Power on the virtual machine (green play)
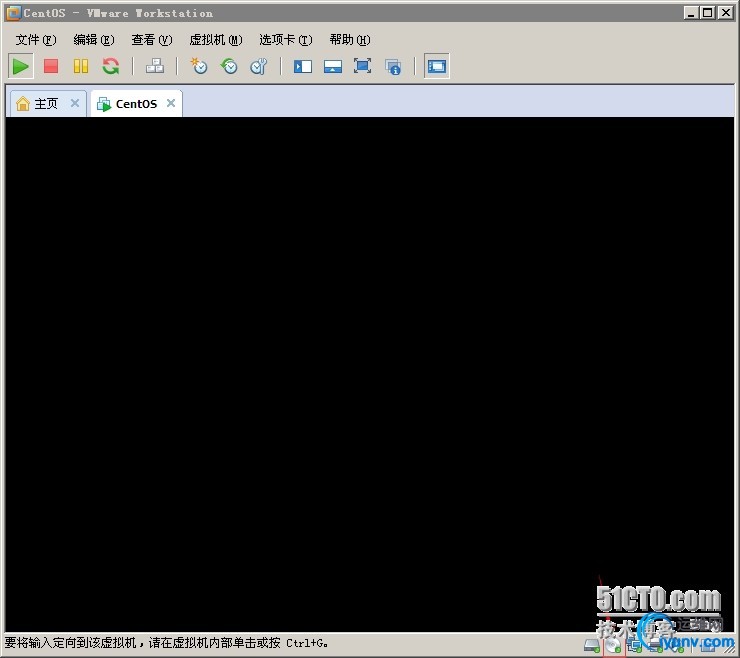This screenshot has height=658, width=740. point(21,67)
